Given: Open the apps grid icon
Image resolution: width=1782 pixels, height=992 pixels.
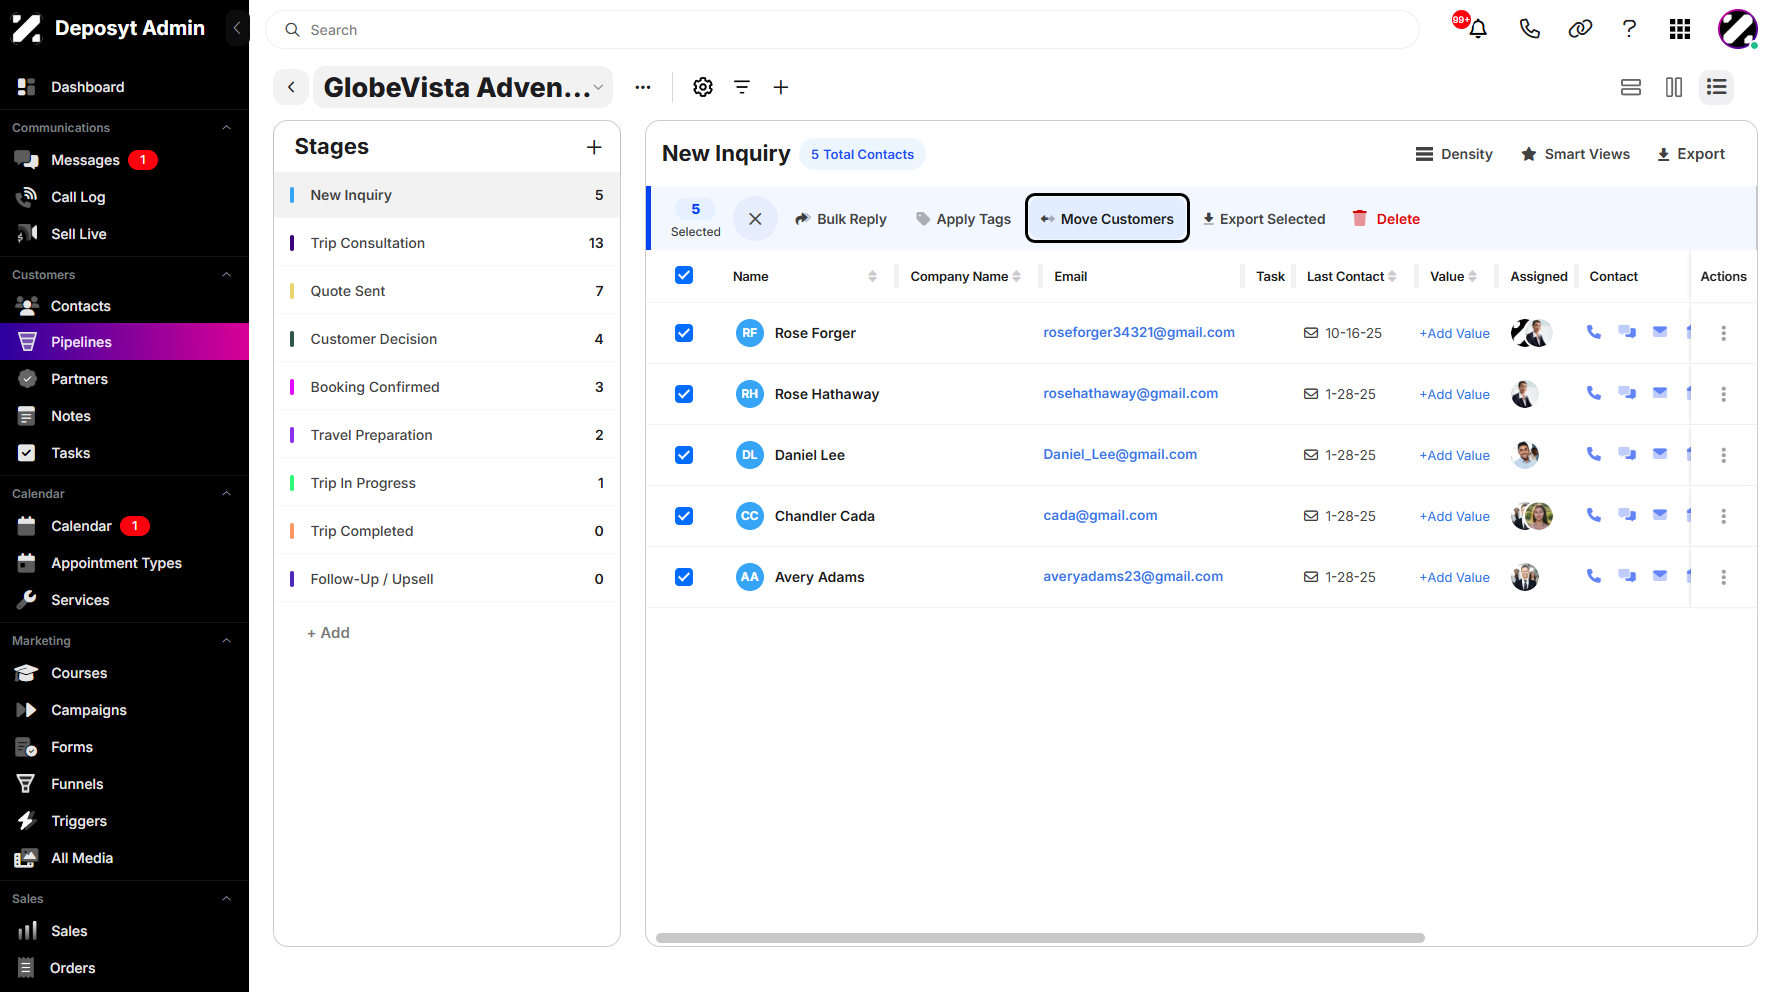Looking at the screenshot, I should [1680, 29].
